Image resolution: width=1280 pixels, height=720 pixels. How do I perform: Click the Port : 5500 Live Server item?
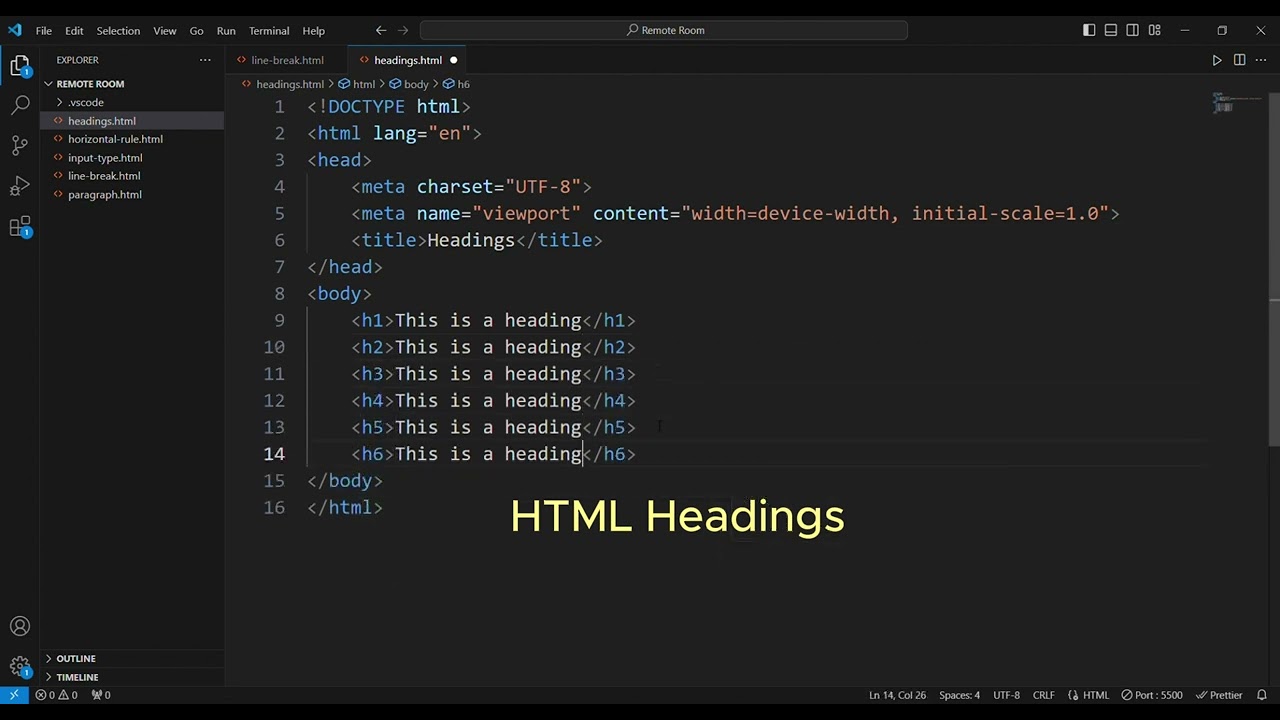tap(1152, 695)
